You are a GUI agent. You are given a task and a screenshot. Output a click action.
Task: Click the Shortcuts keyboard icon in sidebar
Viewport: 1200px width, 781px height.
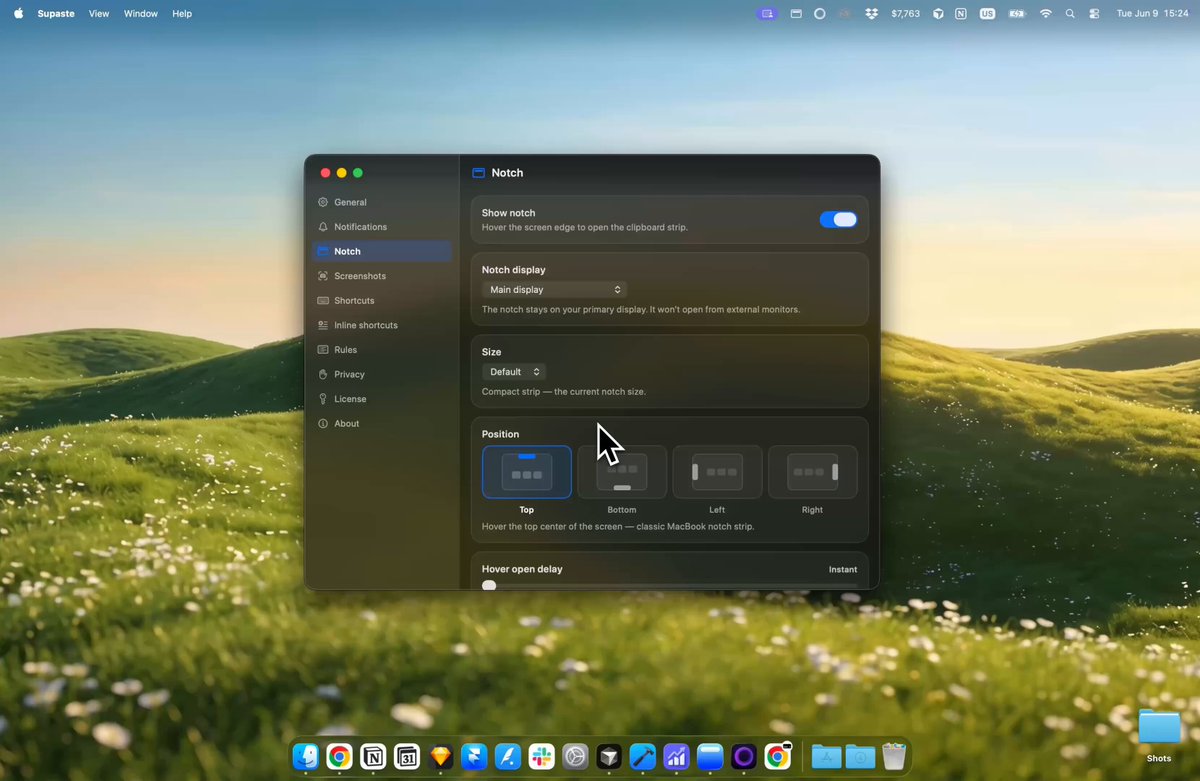pos(323,300)
